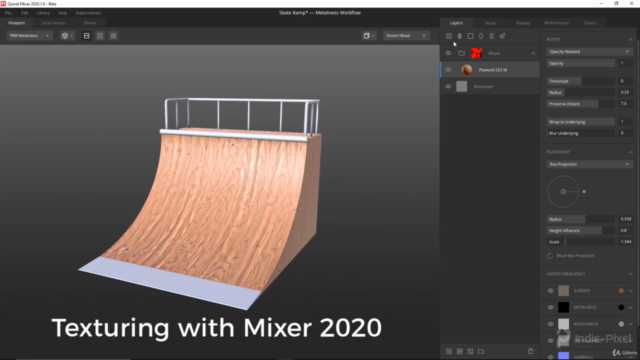The height and width of the screenshot is (360, 640).
Task: Click the Quixel Mixer app icon in title bar
Action: pos(3,4)
